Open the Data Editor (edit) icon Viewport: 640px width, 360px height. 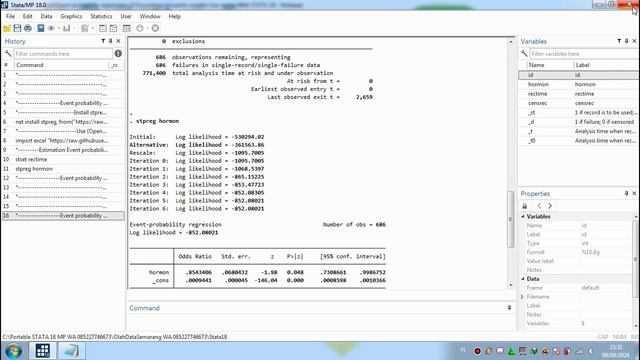tap(103, 28)
